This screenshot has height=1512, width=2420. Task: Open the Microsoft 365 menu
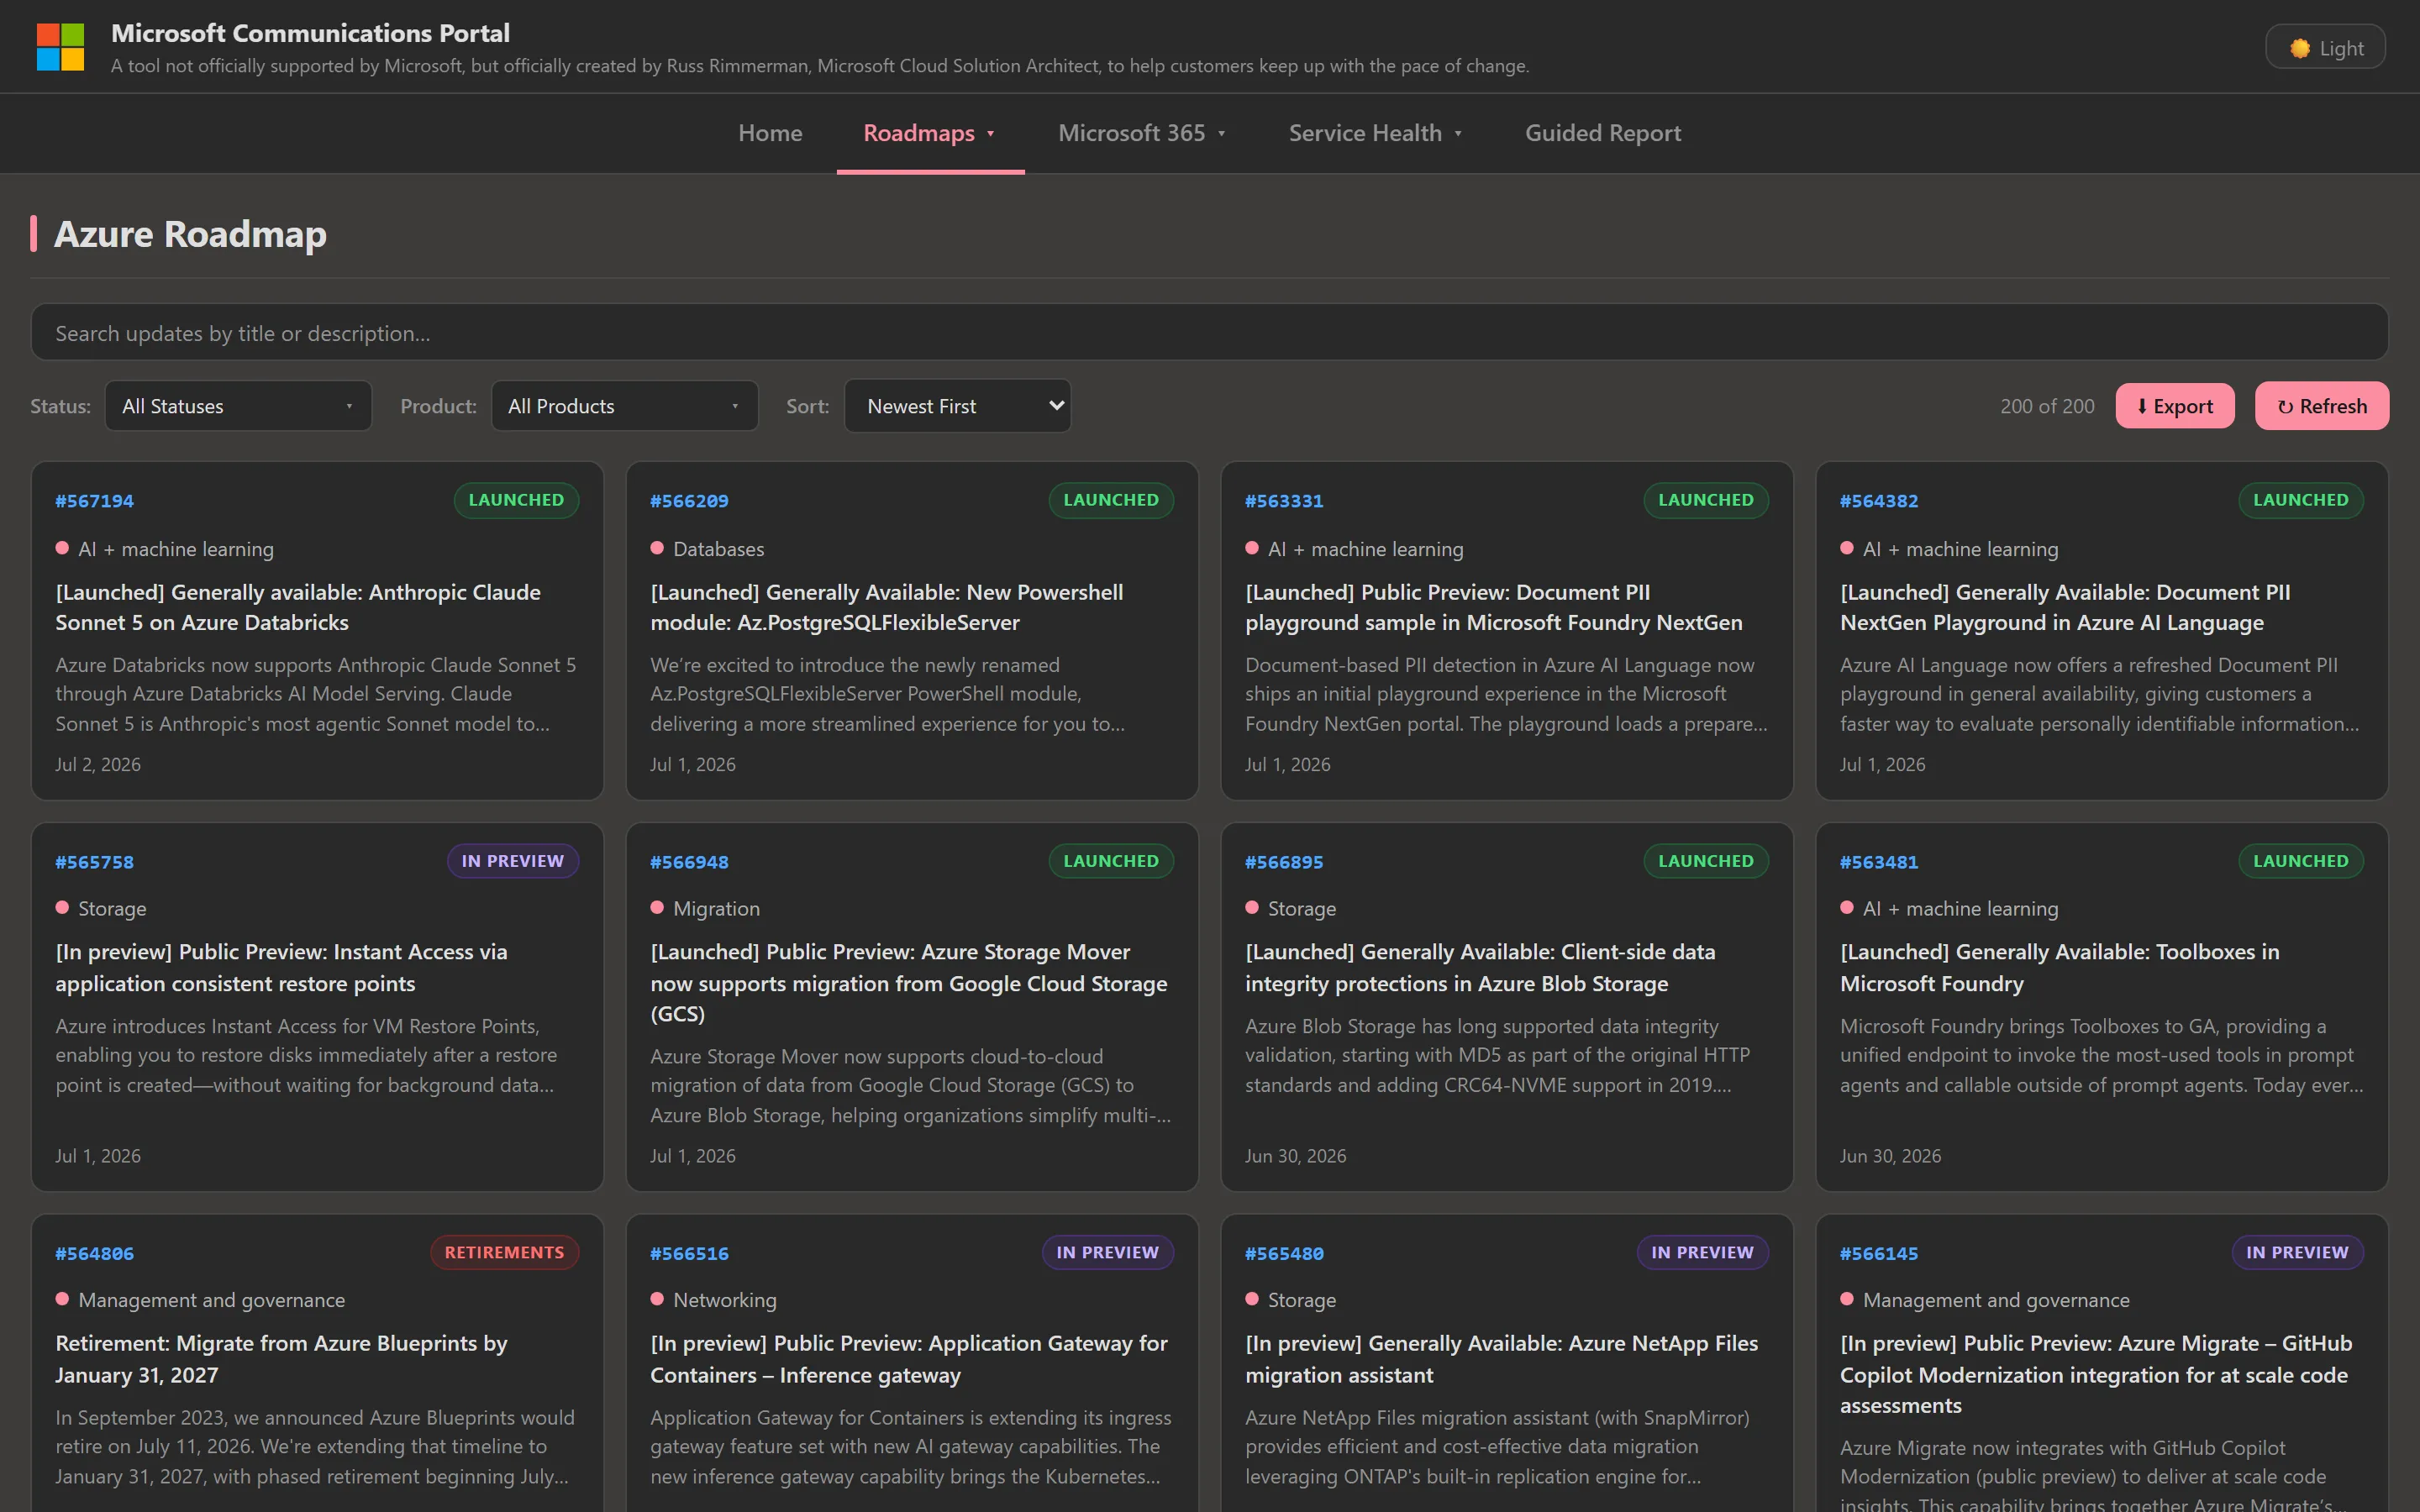pos(1142,133)
